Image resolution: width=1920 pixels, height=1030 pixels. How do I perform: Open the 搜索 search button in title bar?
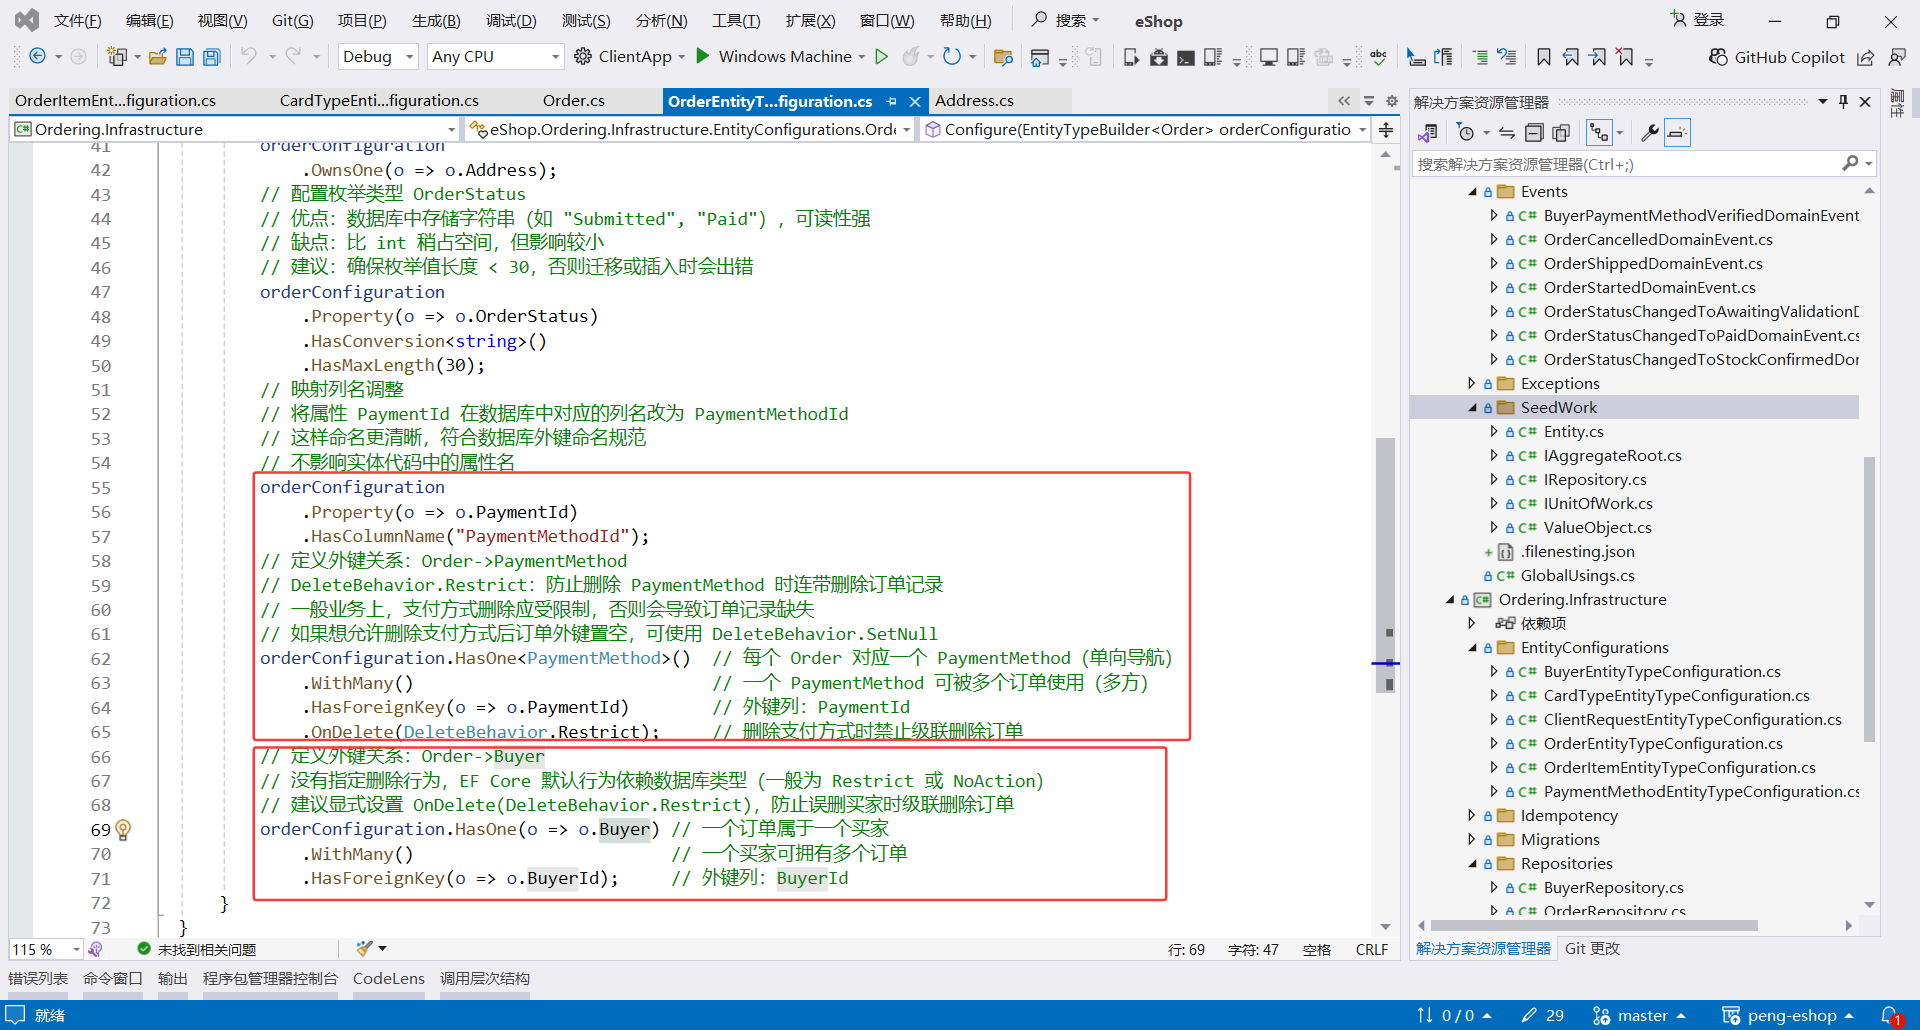coord(1066,20)
